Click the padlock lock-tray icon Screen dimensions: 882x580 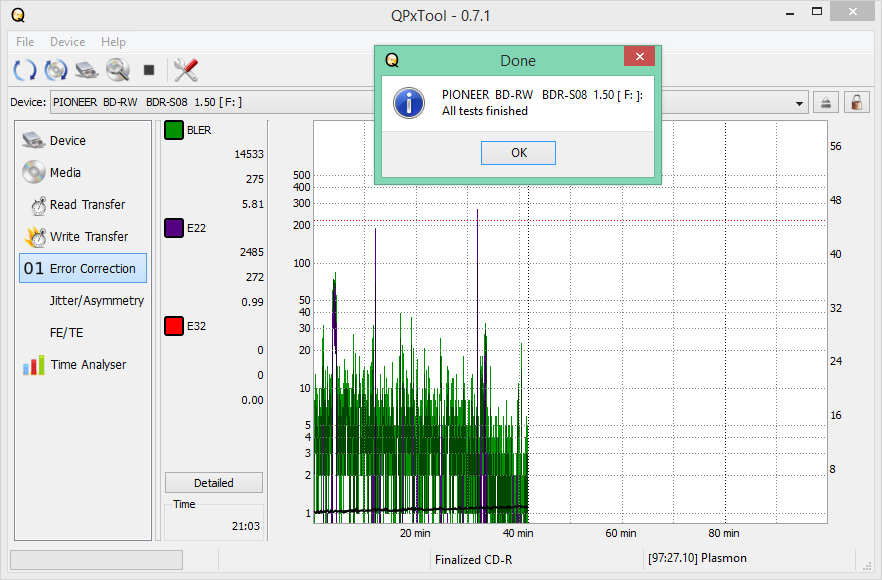[857, 102]
